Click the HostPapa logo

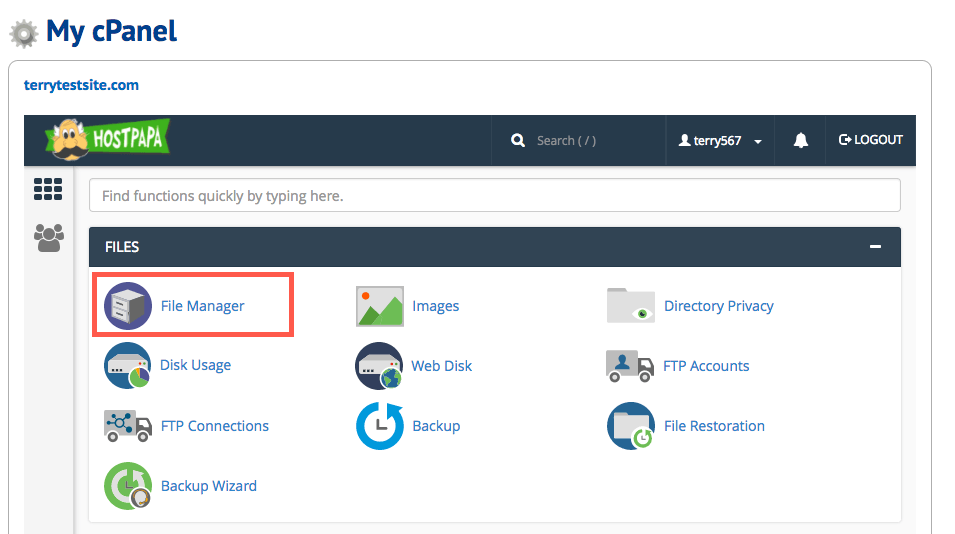coord(108,139)
